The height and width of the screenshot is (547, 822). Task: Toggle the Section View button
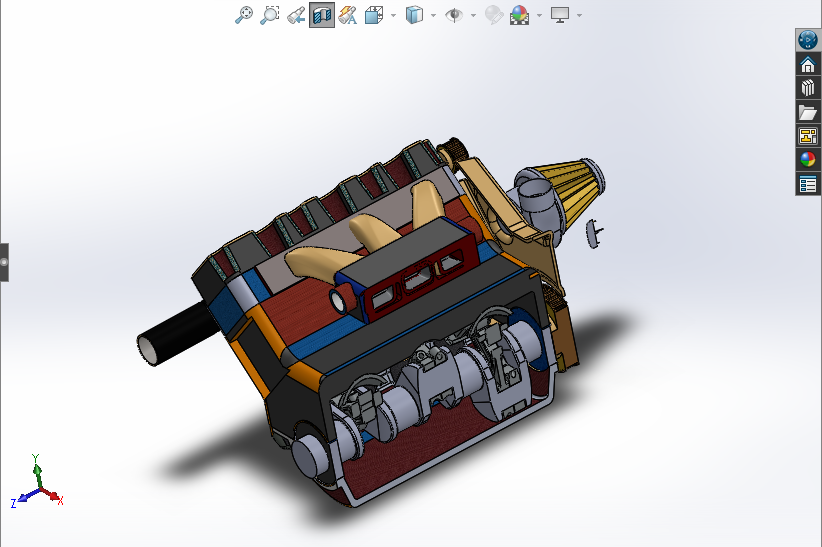point(322,15)
